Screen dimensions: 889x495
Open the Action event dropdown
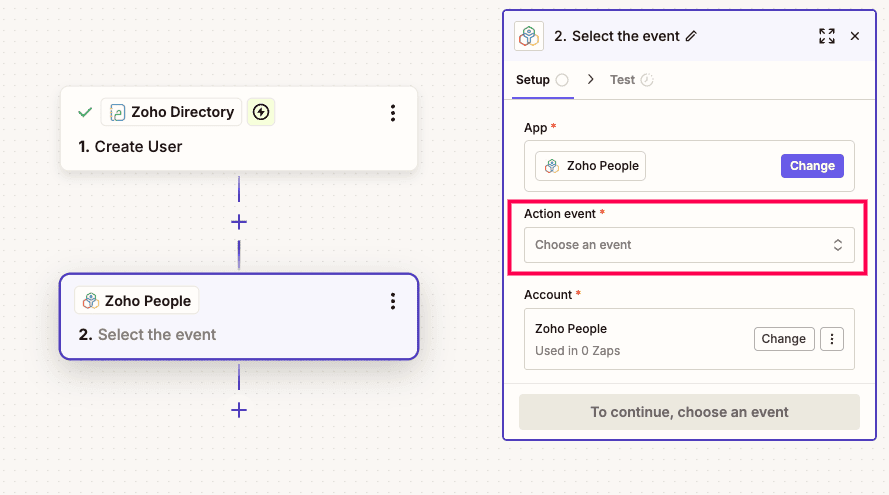pos(689,245)
